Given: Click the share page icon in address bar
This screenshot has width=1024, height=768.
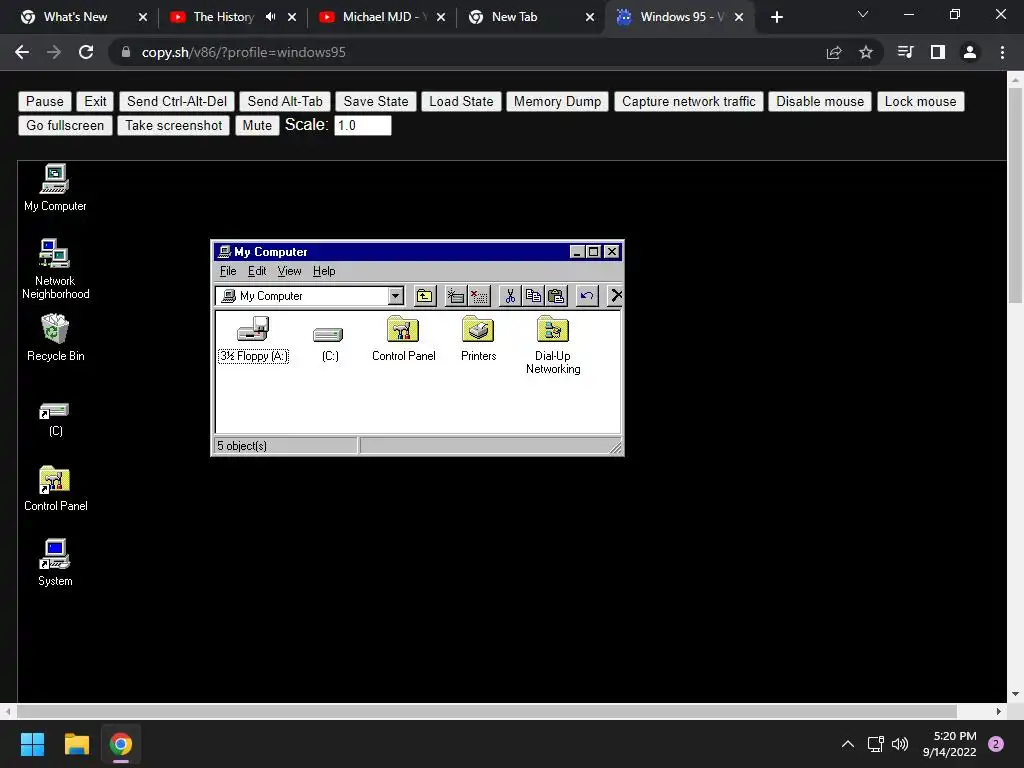Looking at the screenshot, I should point(834,52).
